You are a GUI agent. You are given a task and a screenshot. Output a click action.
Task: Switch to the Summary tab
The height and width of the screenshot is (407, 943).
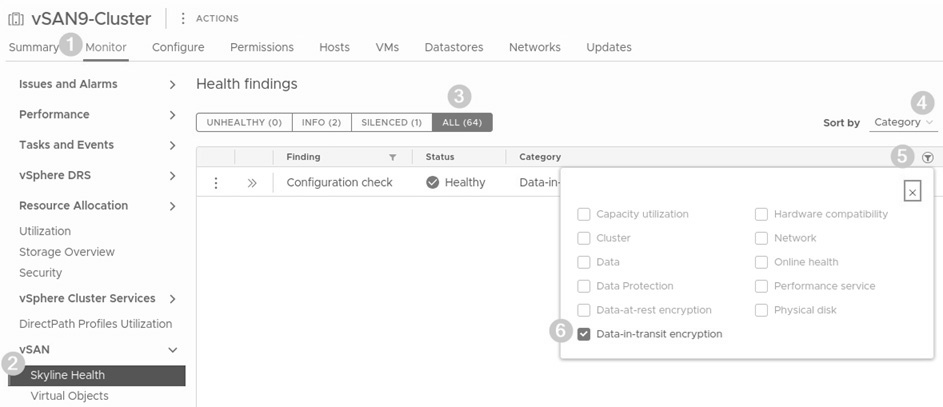click(x=34, y=47)
